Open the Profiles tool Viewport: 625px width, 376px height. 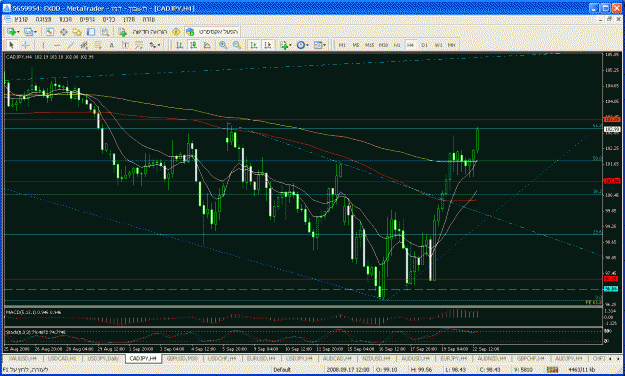pyautogui.click(x=28, y=32)
